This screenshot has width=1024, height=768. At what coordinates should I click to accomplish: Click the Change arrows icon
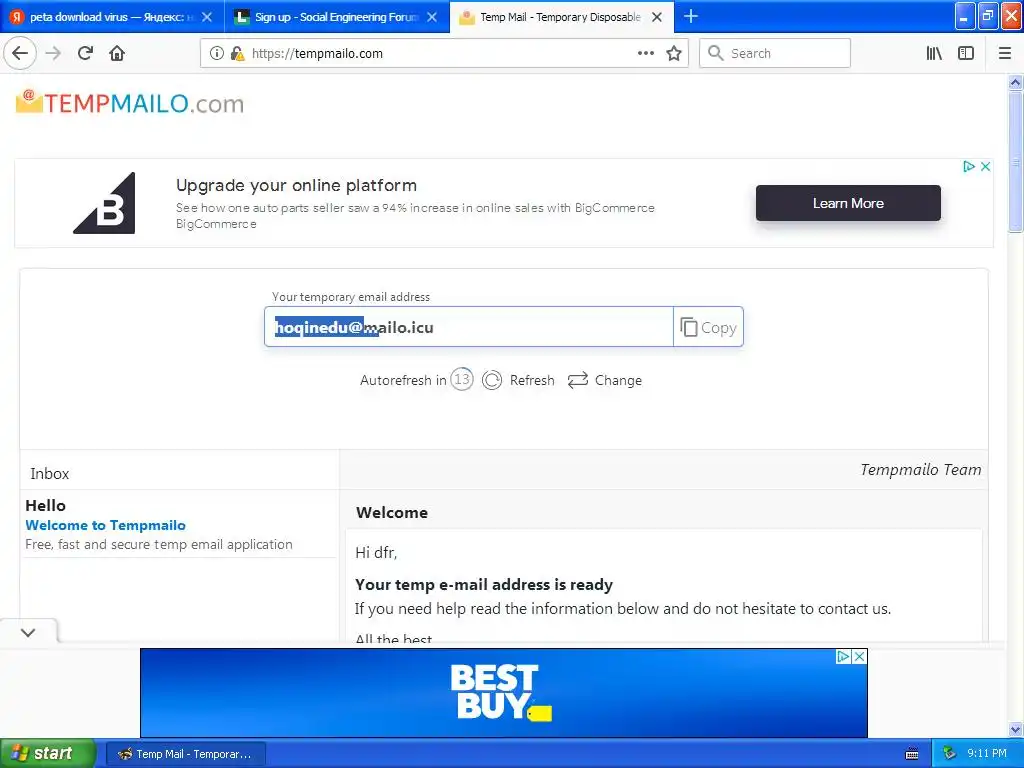[578, 380]
